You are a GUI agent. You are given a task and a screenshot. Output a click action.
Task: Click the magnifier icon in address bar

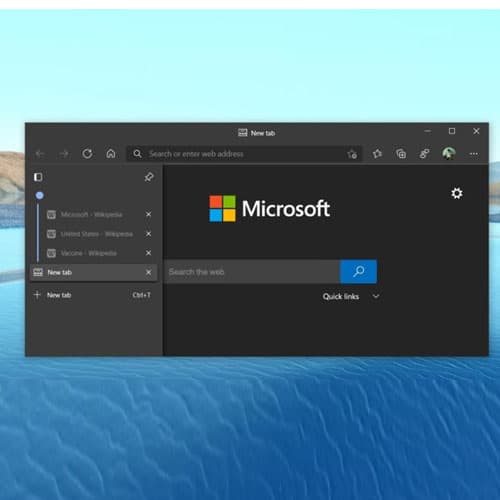(x=137, y=154)
